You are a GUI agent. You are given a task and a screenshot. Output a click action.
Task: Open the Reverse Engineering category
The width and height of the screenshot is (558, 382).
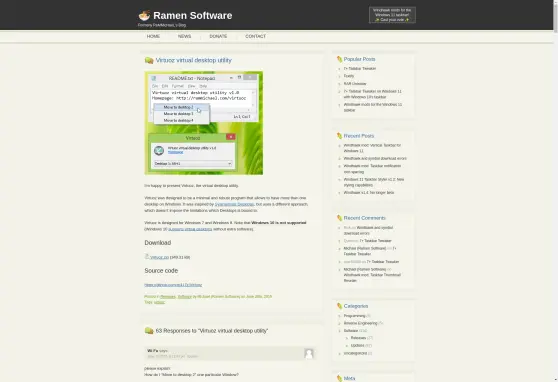tap(360, 323)
